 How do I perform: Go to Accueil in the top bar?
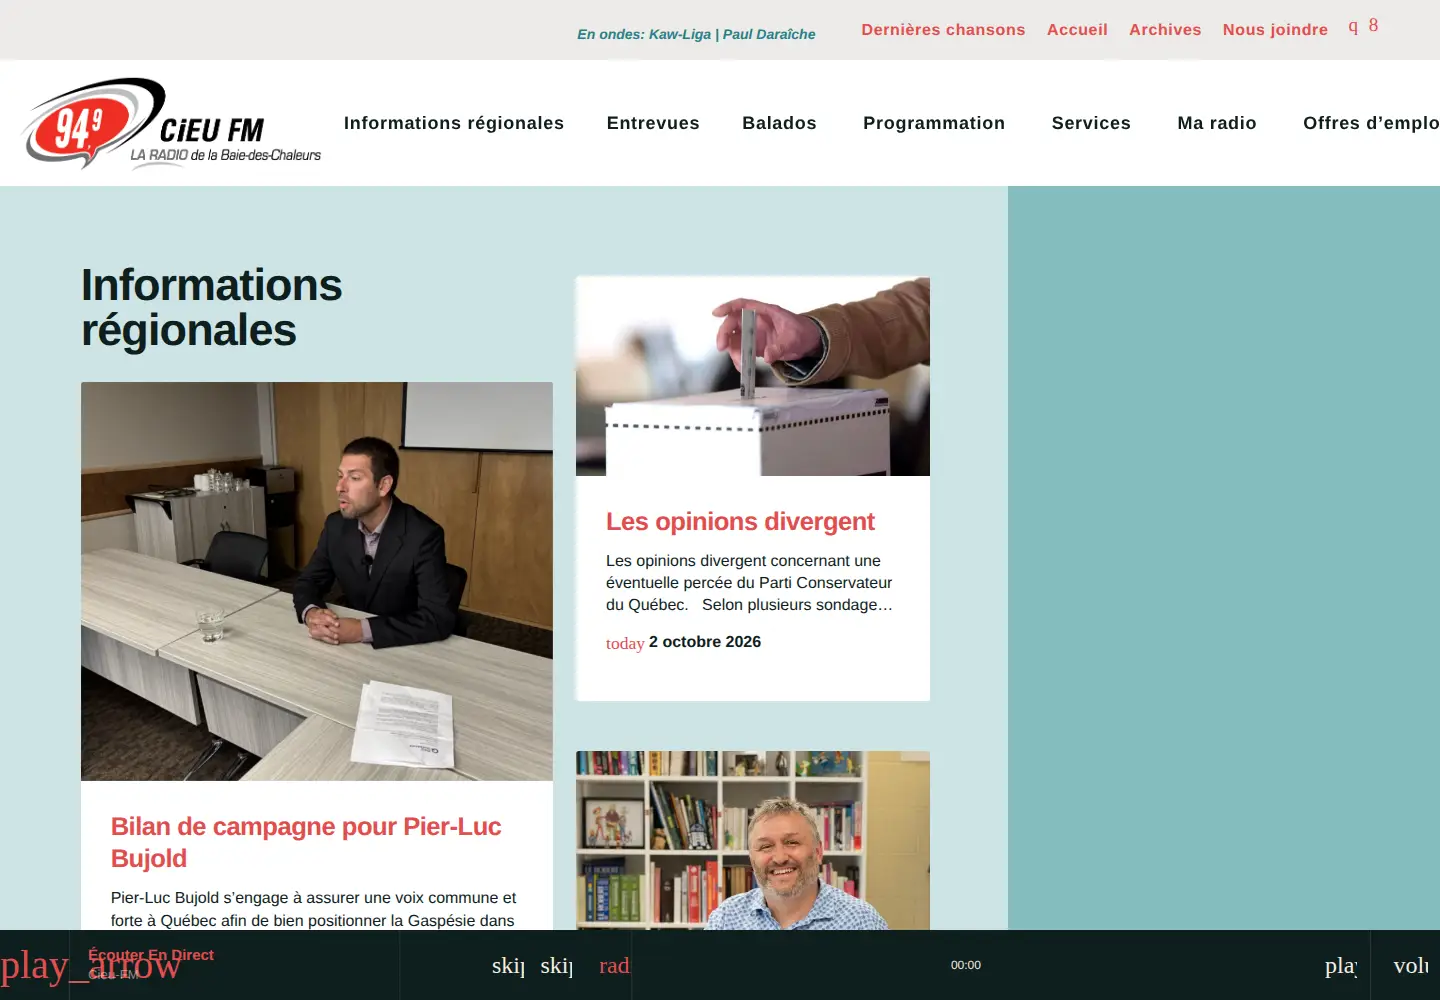(1077, 30)
